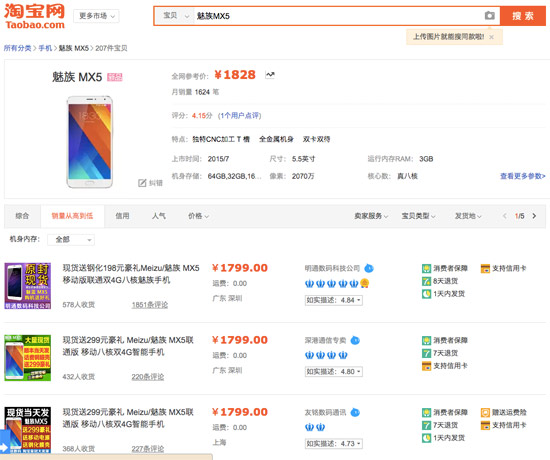Screen dimensions: 550x460
Task: Open the 227条评论 reviews link
Action: 148,449
